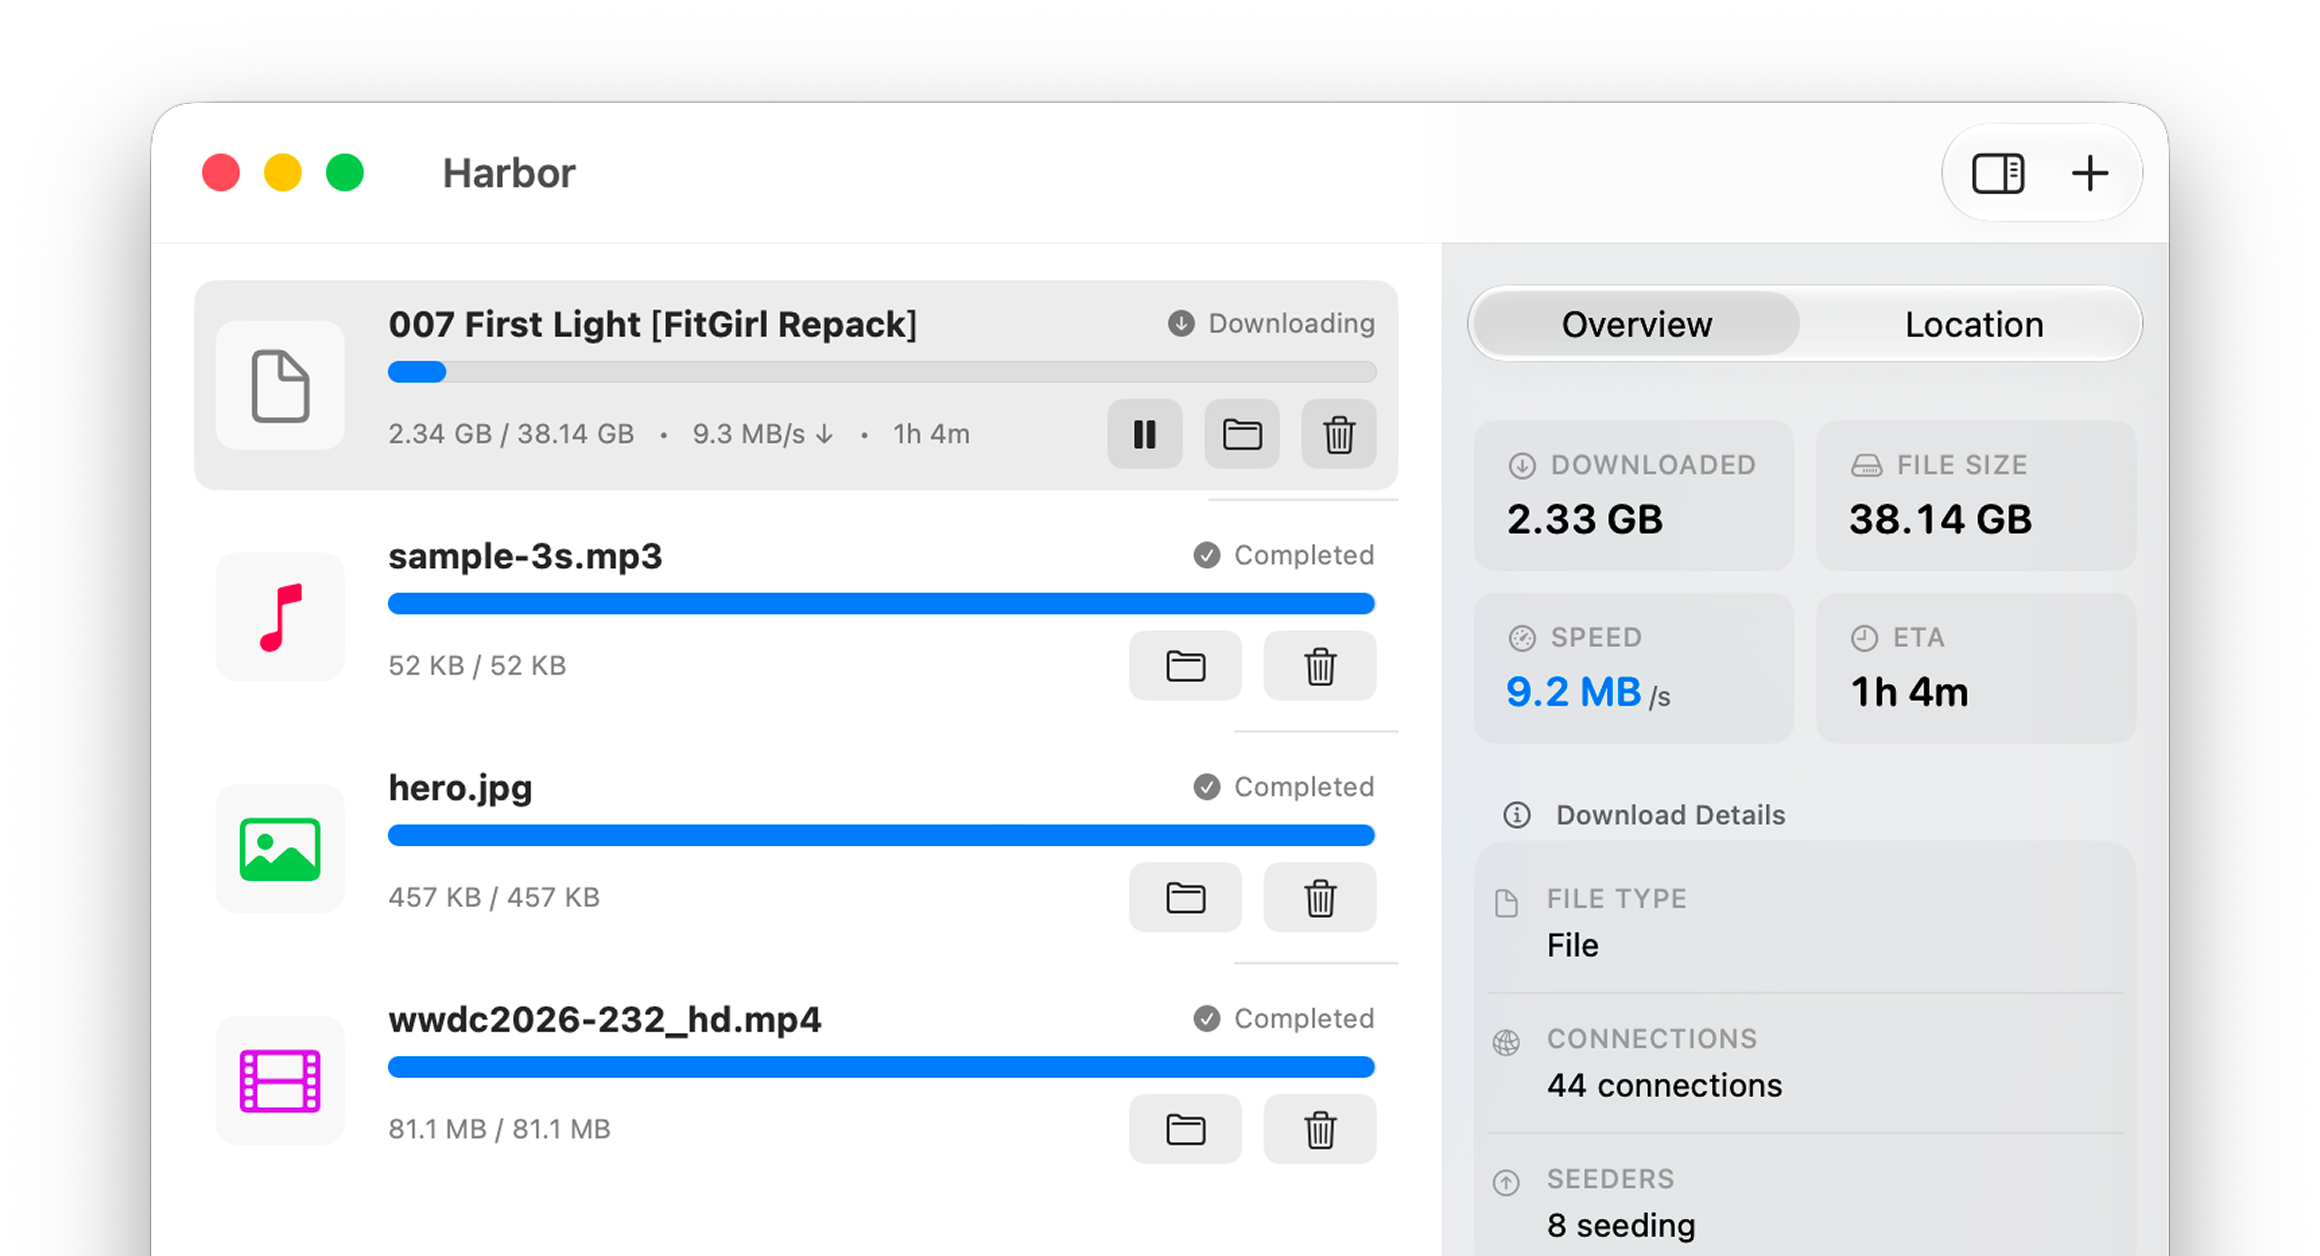Click the Downloaded 2.33 GB card

[x=1634, y=496]
